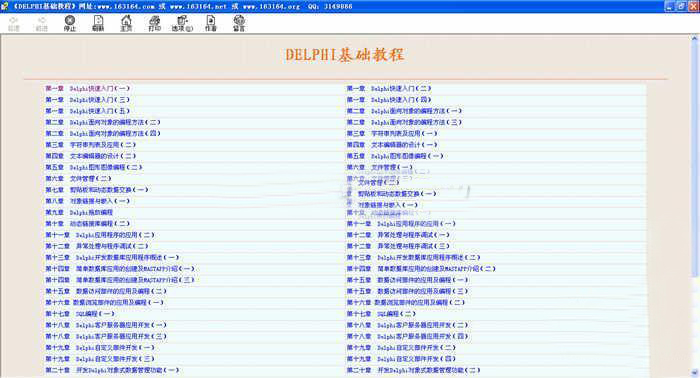Open 第二章 Delphi面向对象的编程方法(四)
The height and width of the screenshot is (378, 700).
click(x=103, y=133)
